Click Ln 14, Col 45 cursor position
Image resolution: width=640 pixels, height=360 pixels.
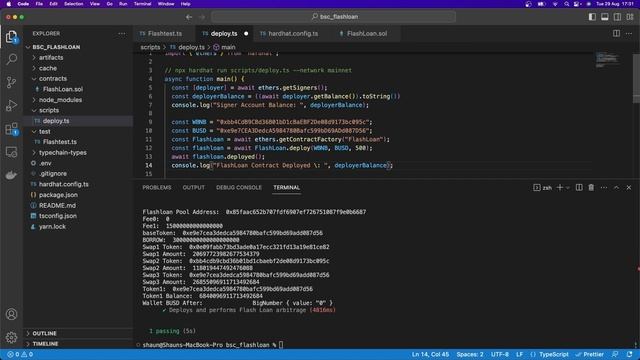430,354
